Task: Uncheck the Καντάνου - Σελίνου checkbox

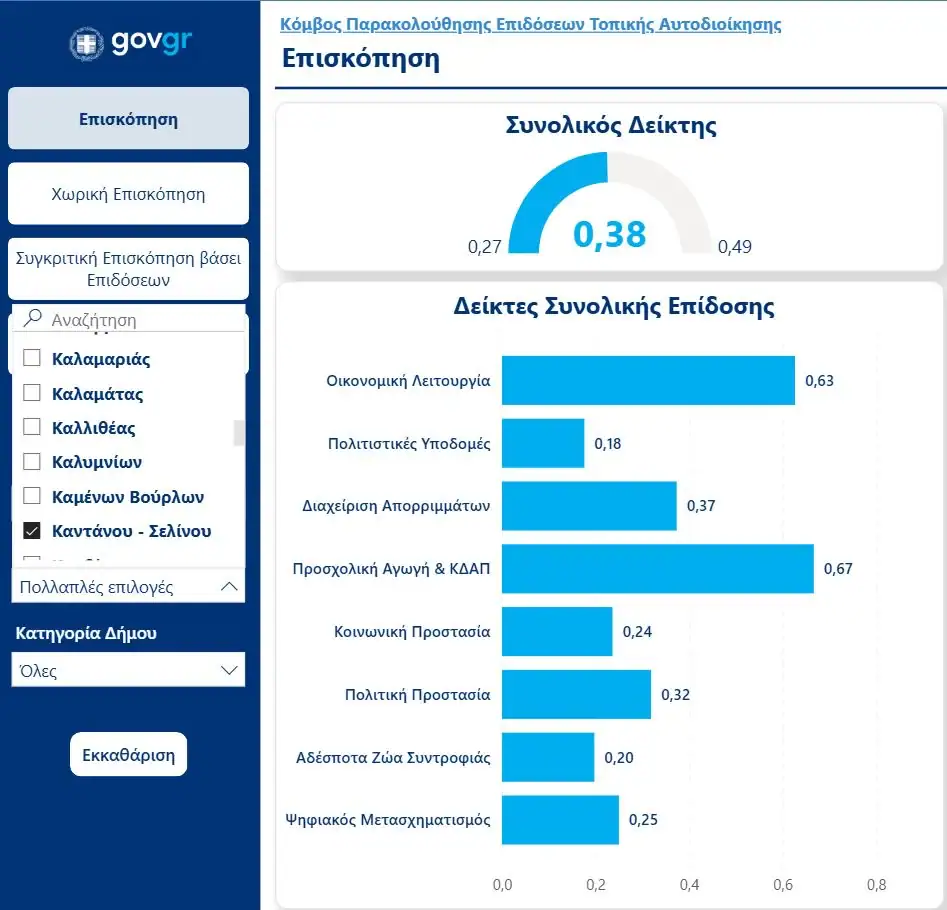Action: click(32, 531)
